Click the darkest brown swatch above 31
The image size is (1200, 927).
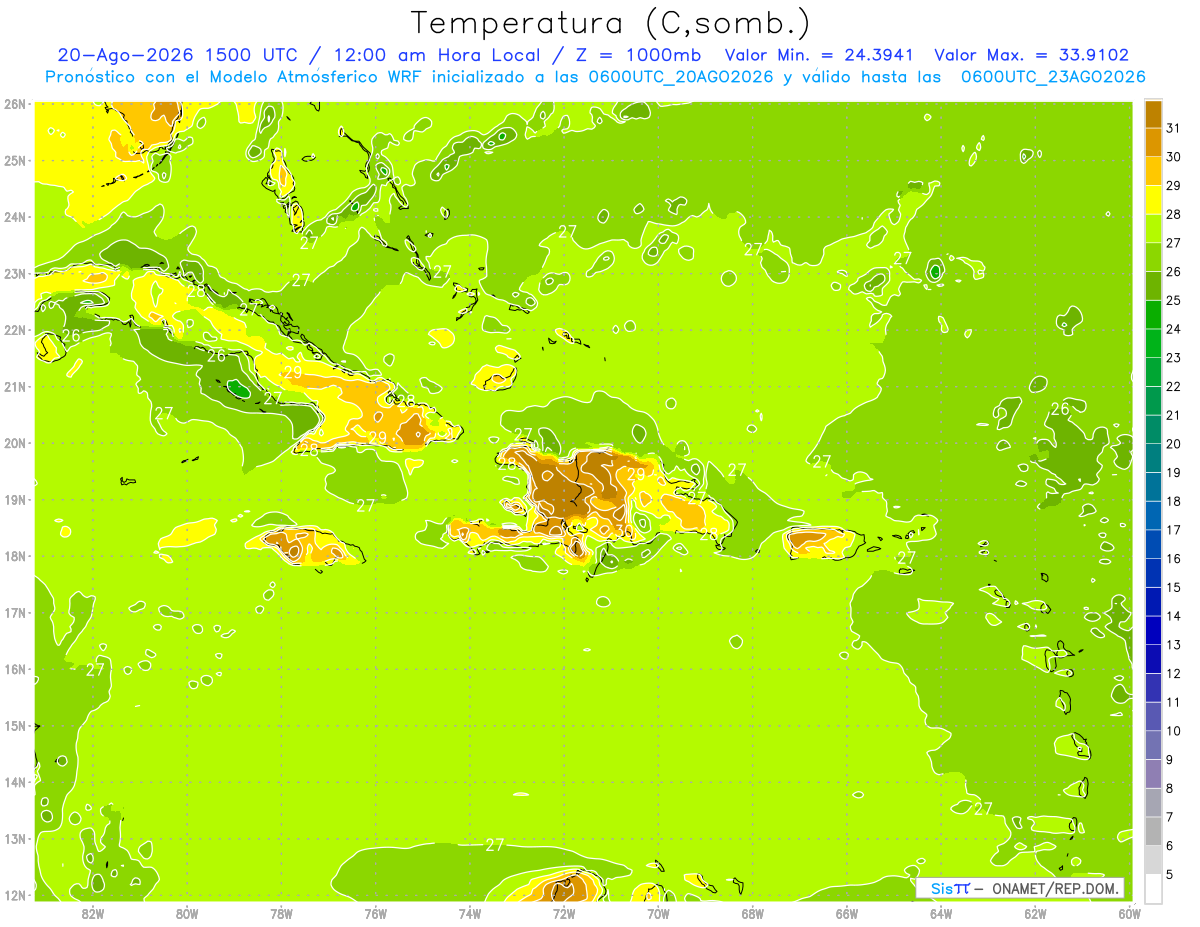[x=1153, y=114]
